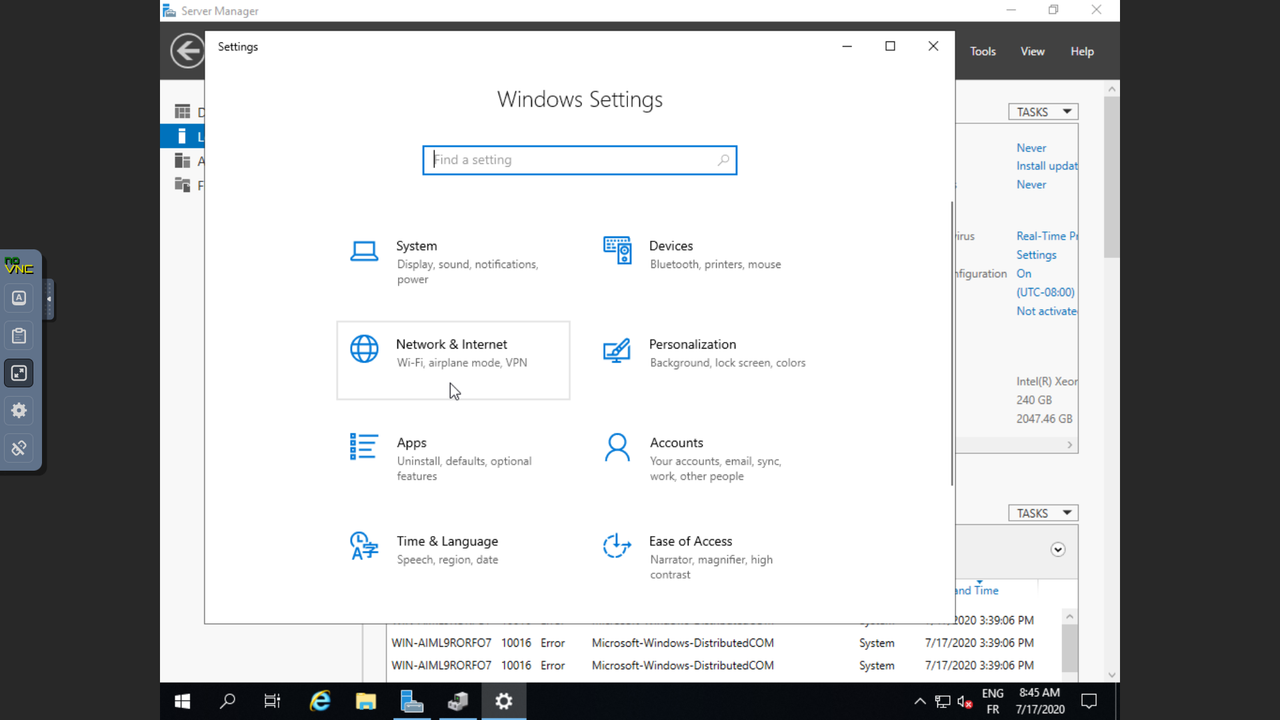Click the 2047.46 GB disk value
The height and width of the screenshot is (720, 1280).
click(x=1044, y=419)
